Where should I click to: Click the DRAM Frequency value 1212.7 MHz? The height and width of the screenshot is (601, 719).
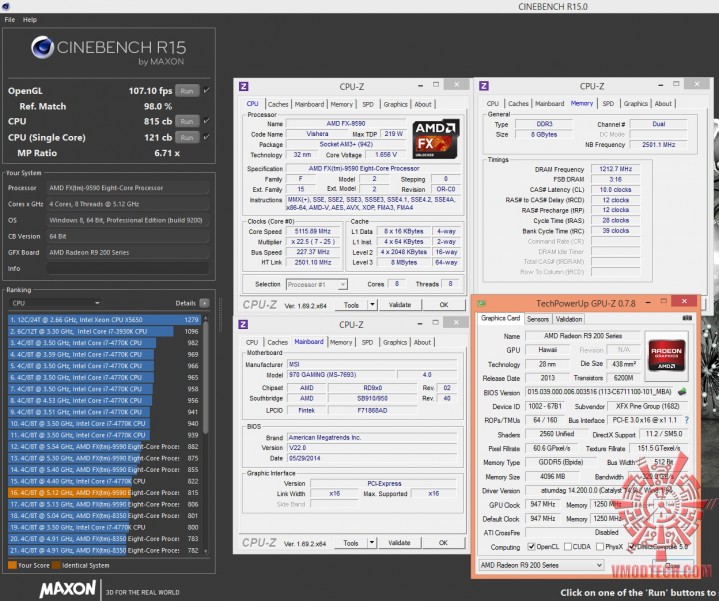[x=615, y=169]
